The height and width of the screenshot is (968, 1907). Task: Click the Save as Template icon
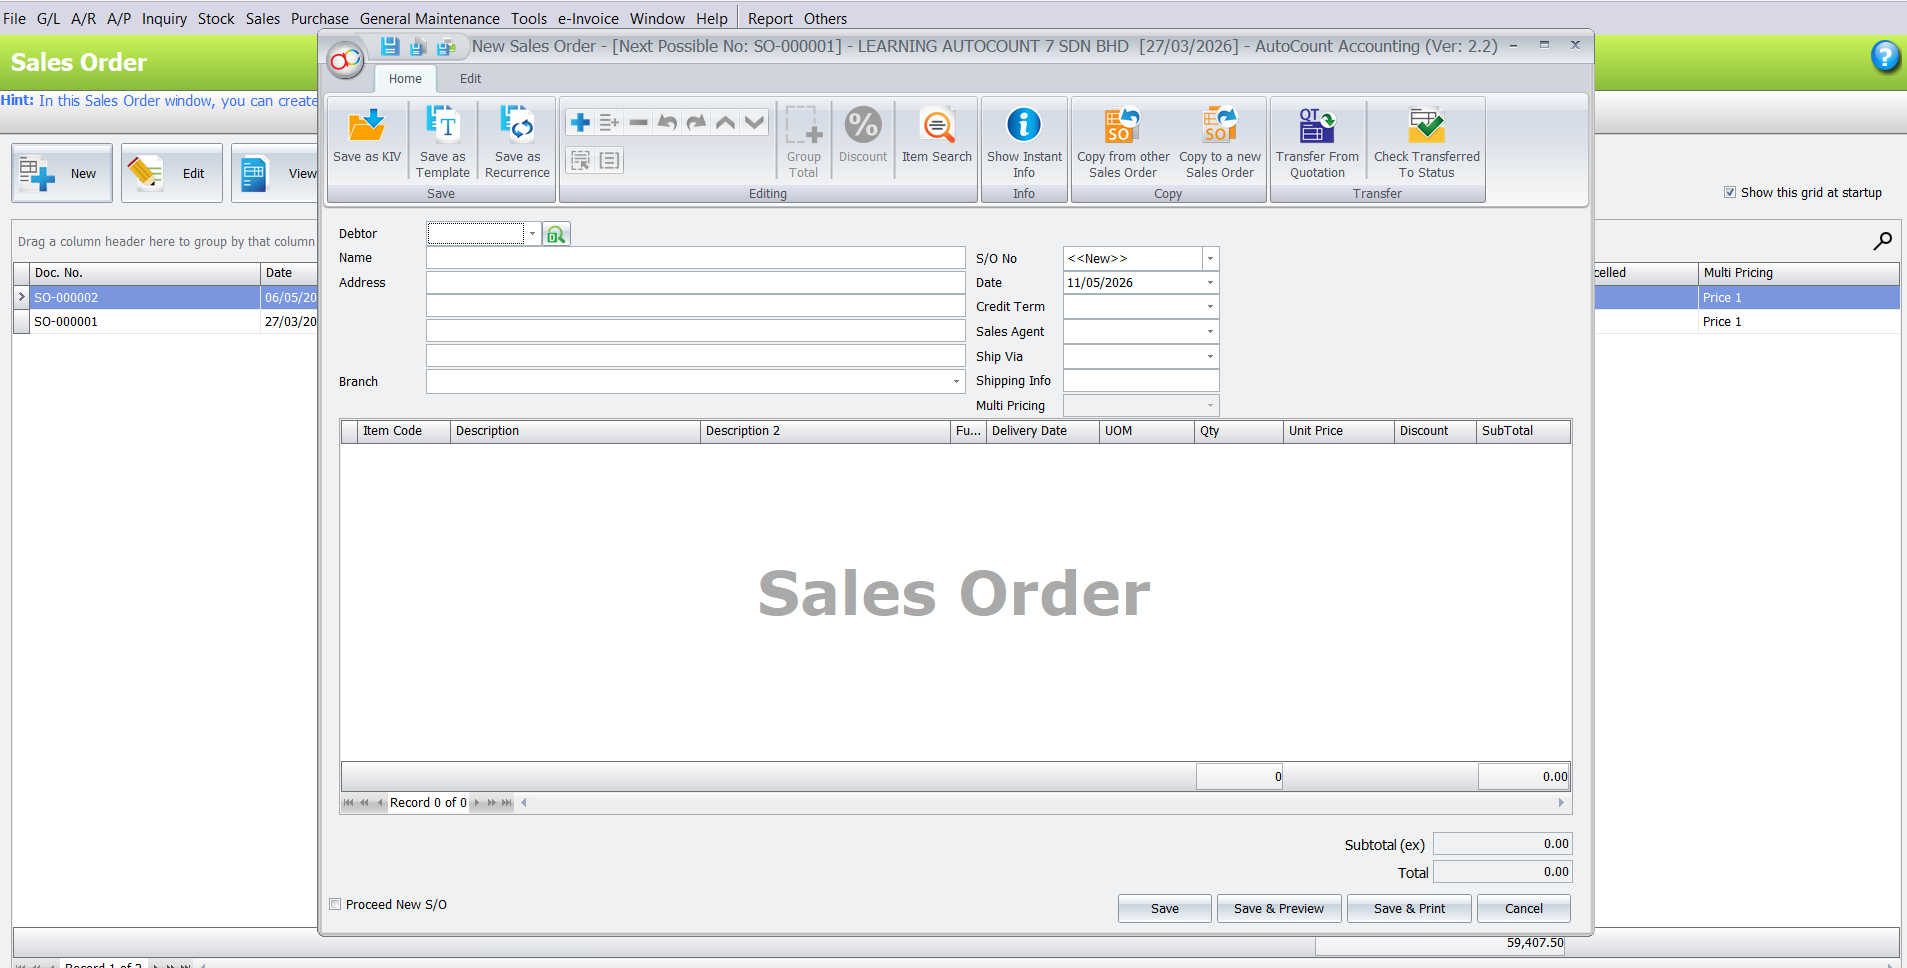pyautogui.click(x=442, y=124)
